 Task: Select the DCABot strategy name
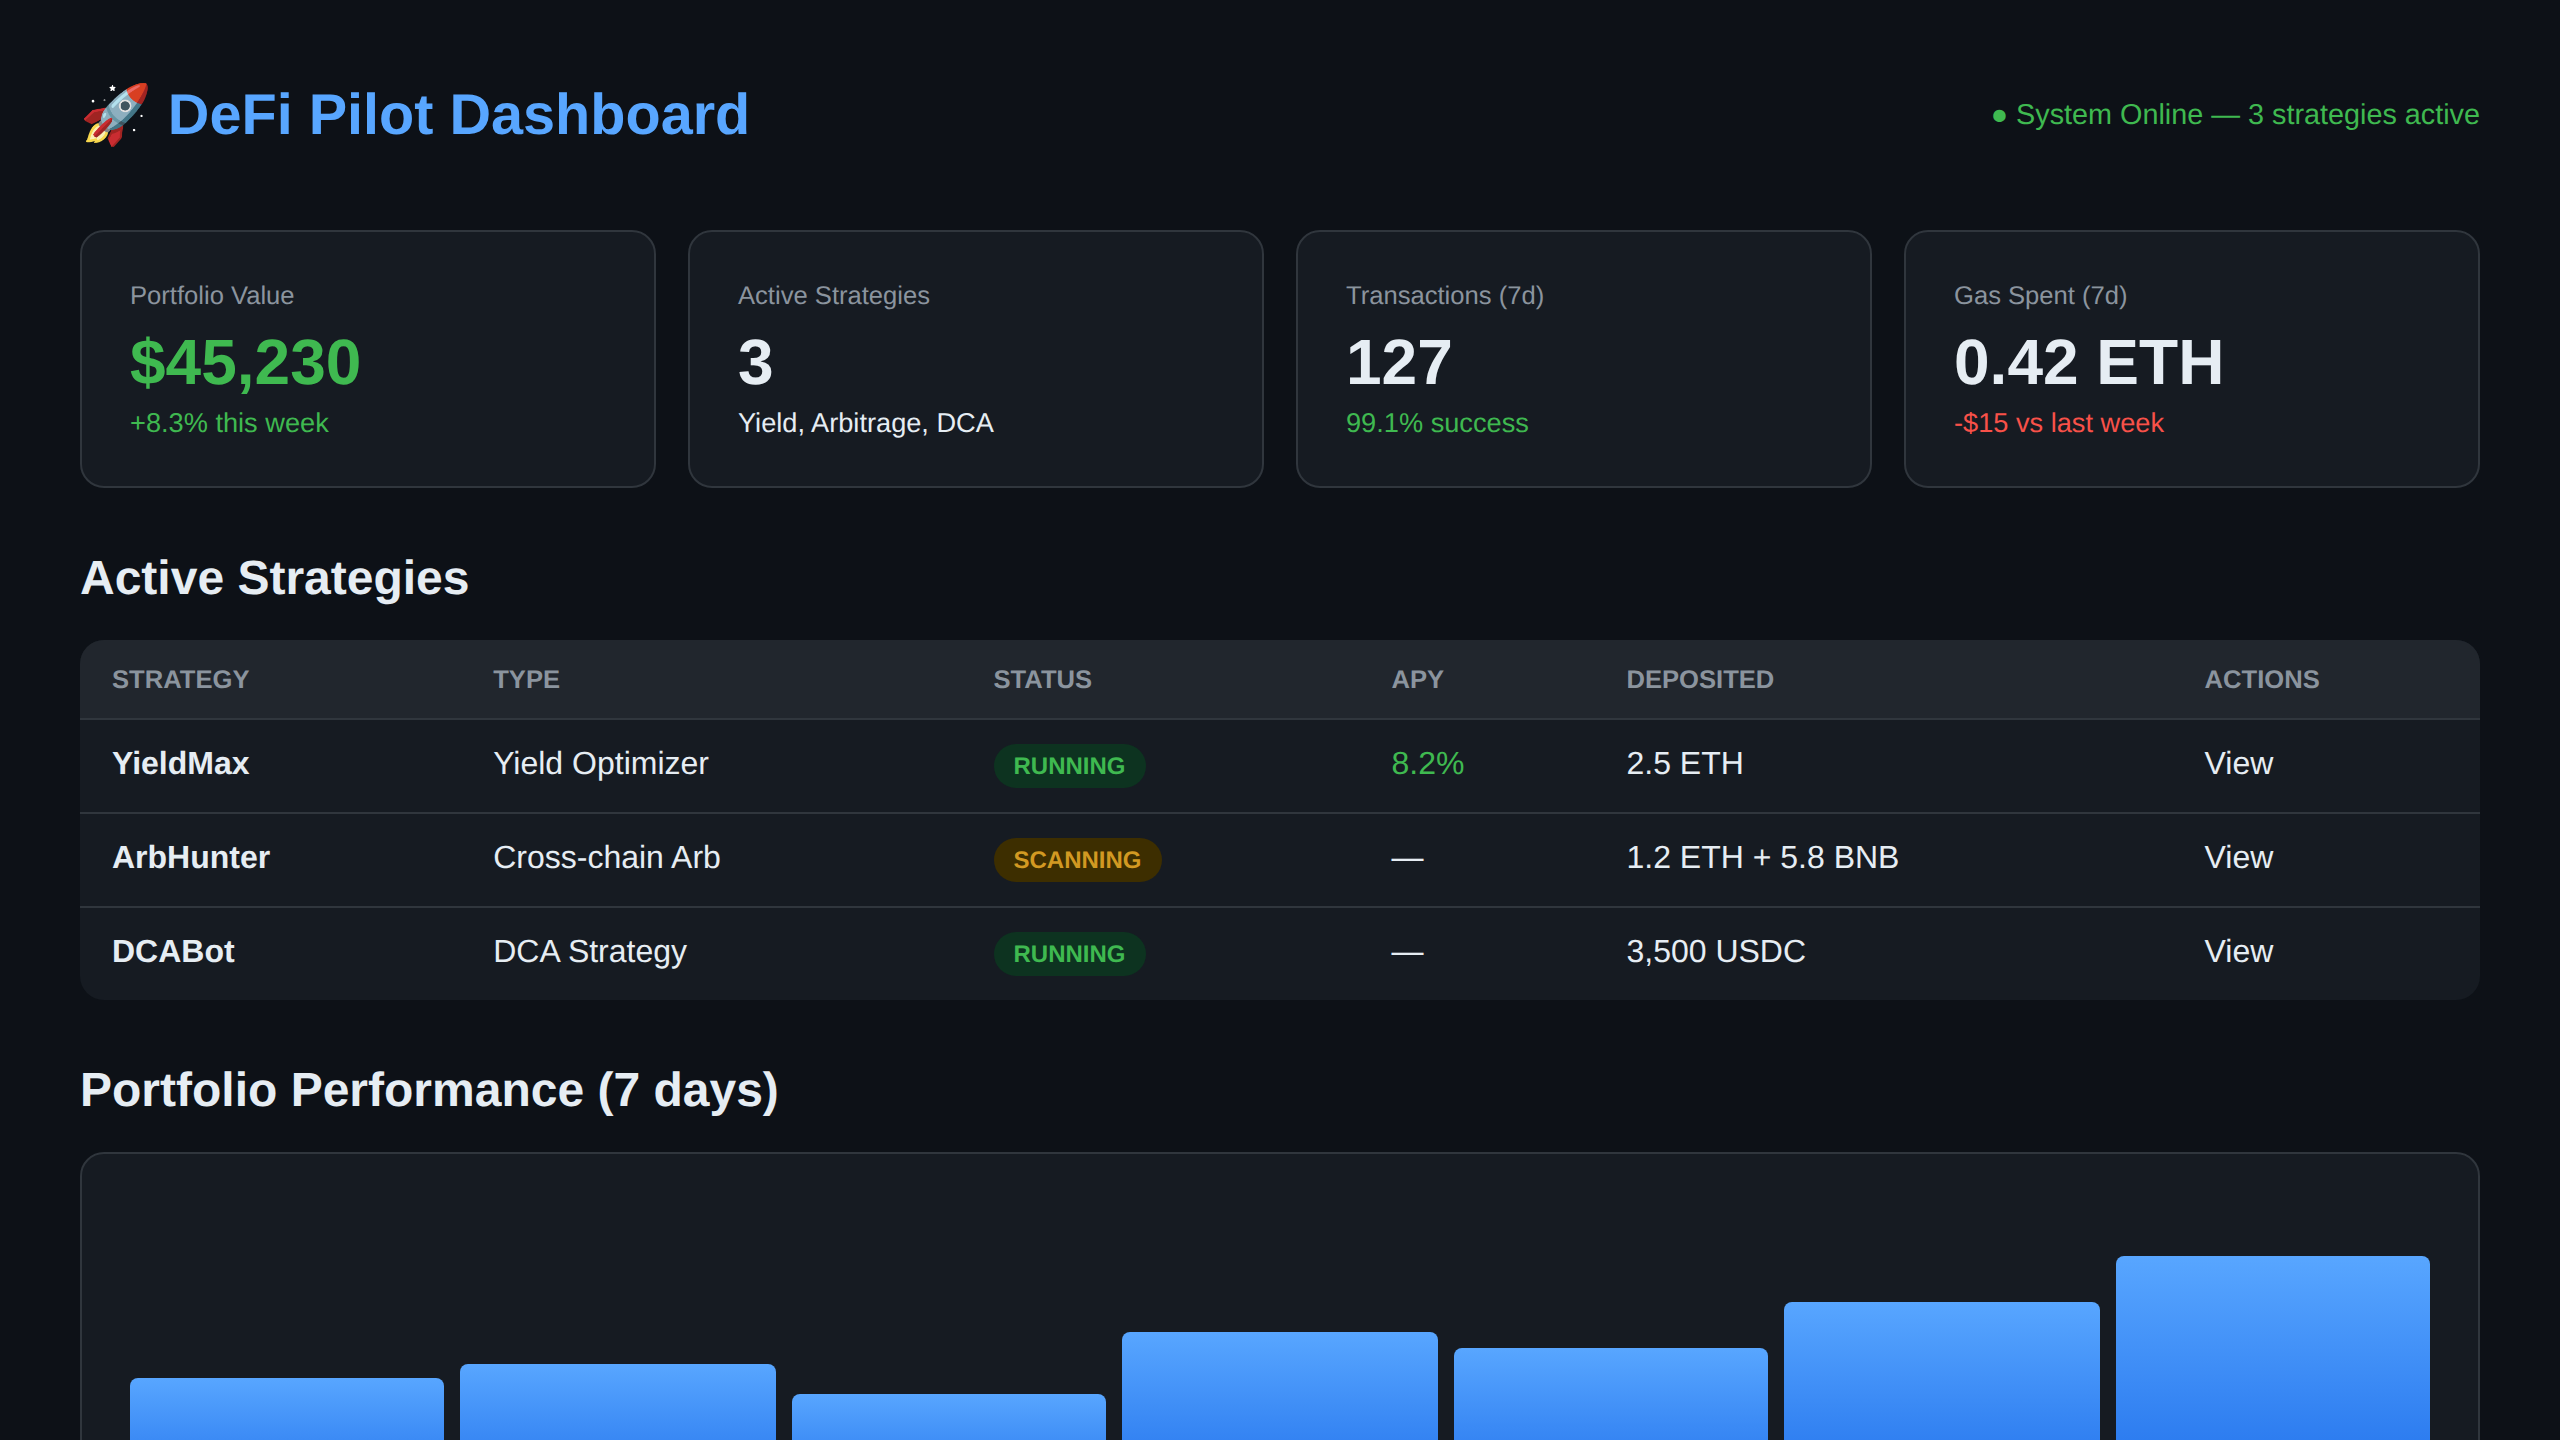[173, 951]
